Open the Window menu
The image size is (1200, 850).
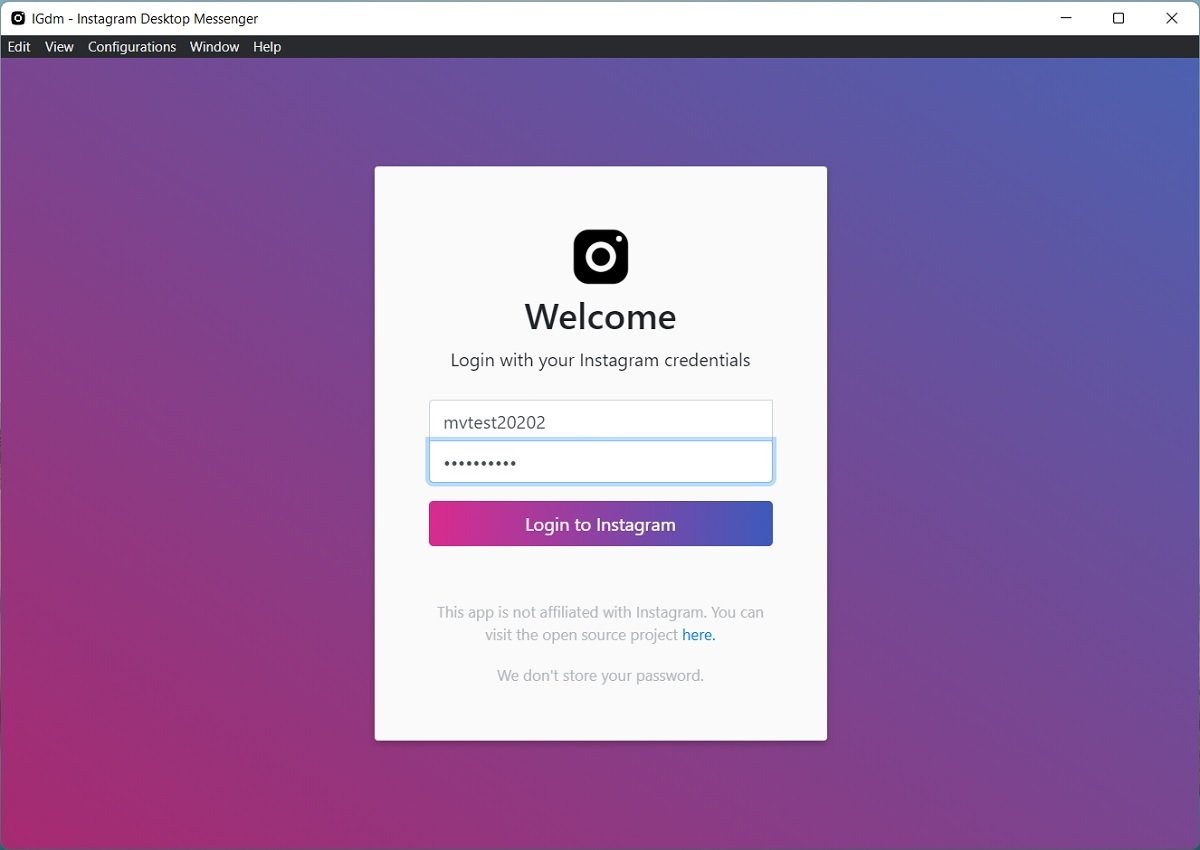coord(215,47)
